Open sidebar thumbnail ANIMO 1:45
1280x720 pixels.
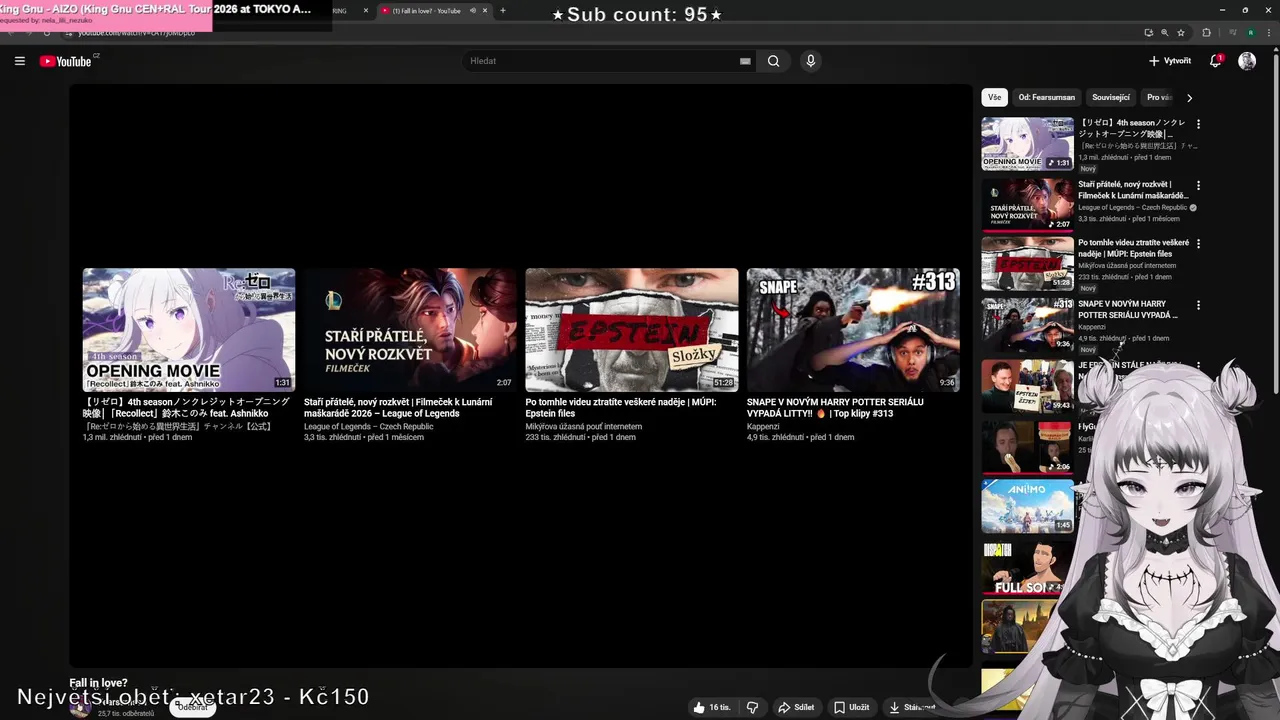click(1027, 506)
